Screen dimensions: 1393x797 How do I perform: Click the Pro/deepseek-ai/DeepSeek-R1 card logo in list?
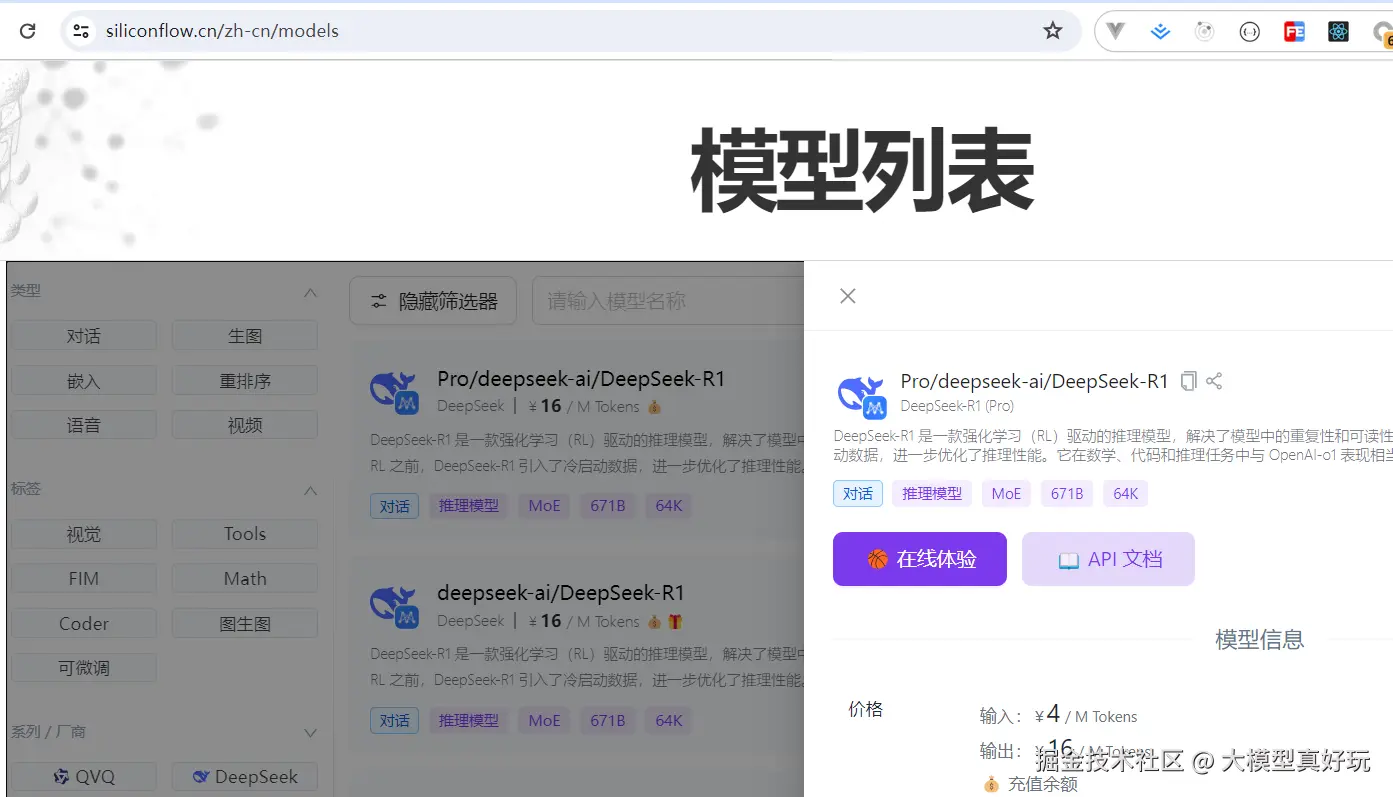(x=394, y=392)
